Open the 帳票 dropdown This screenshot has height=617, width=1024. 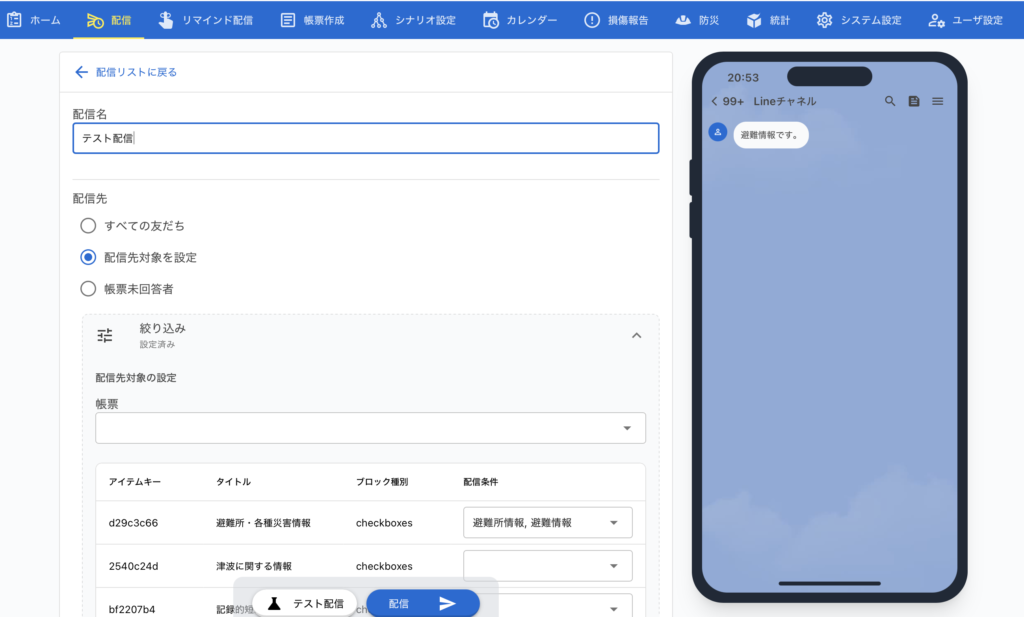pyautogui.click(x=370, y=428)
